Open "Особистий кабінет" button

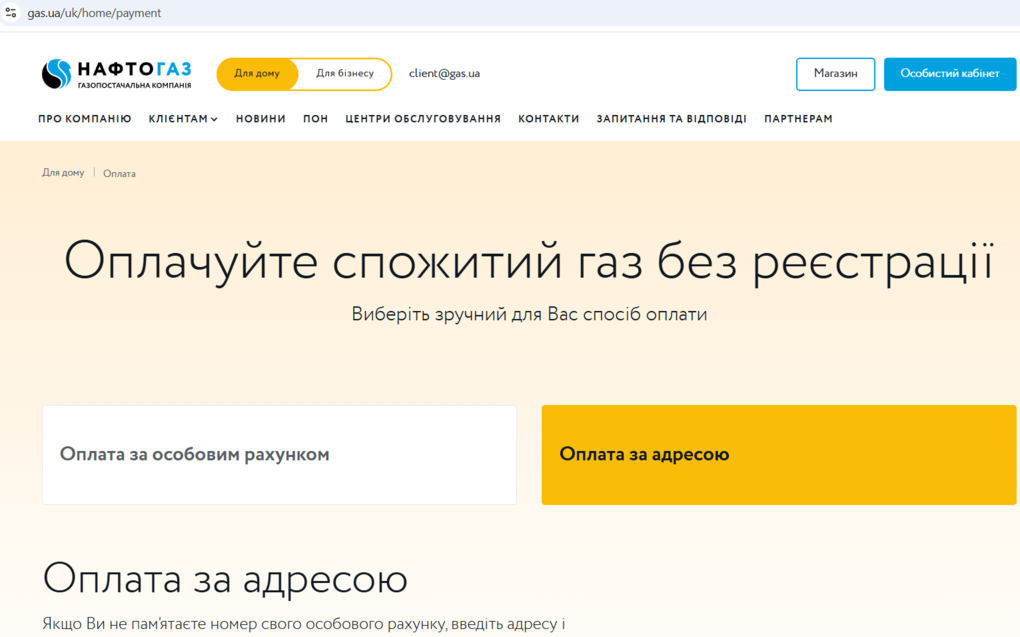point(949,74)
